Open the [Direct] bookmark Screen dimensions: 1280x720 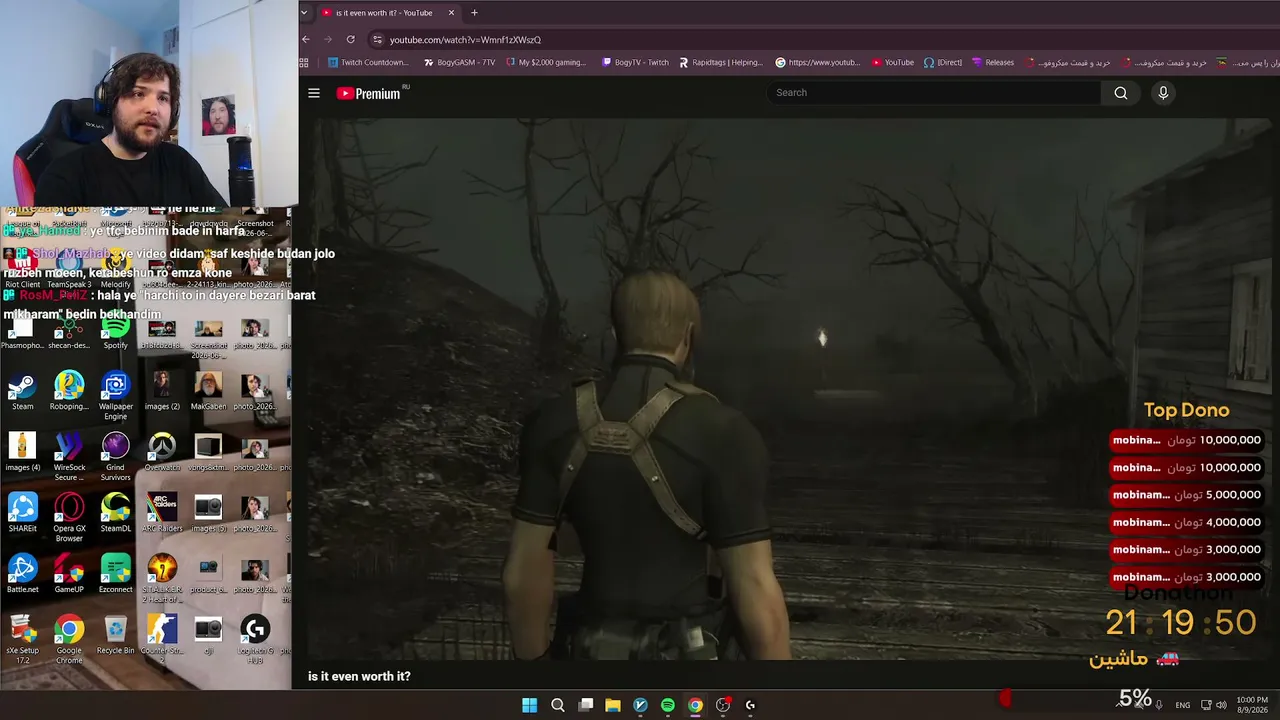pyautogui.click(x=943, y=63)
